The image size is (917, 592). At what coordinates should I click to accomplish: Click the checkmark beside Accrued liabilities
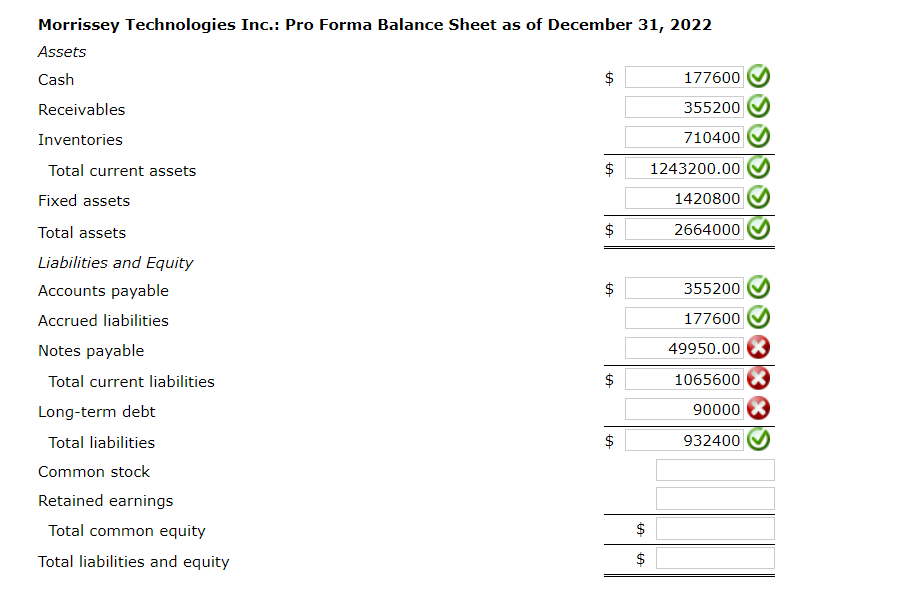pos(758,317)
